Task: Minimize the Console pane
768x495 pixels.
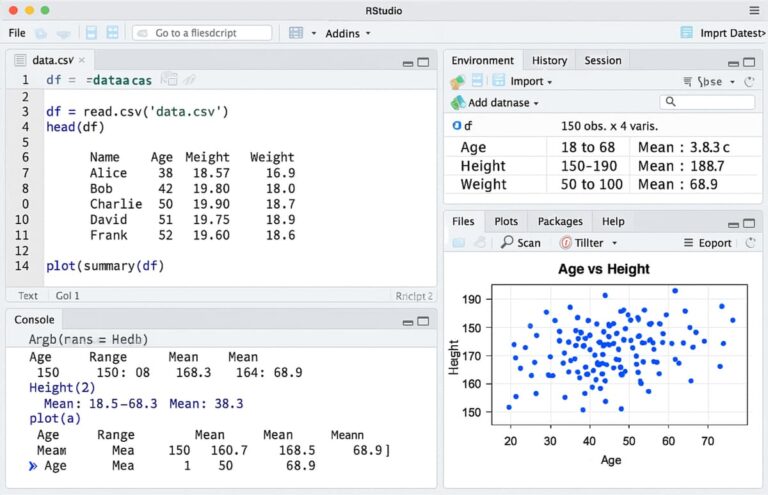Action: point(408,322)
